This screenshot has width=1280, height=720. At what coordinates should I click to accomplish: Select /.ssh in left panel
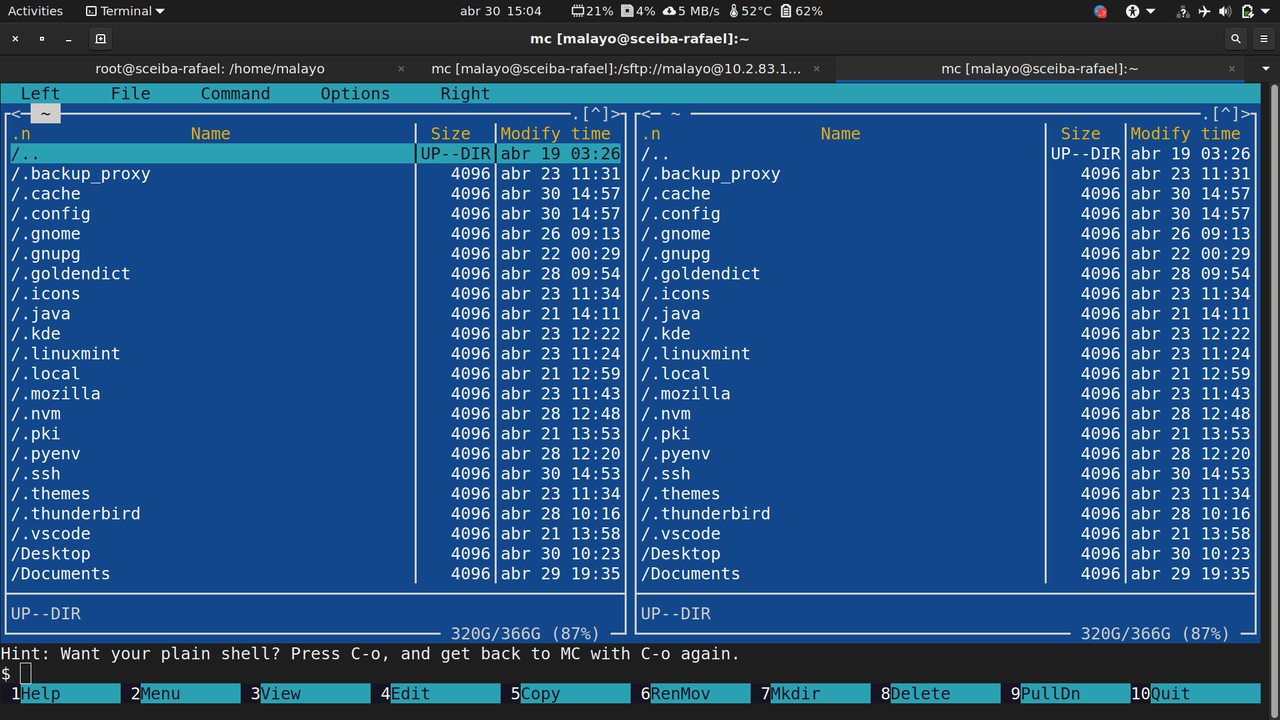tap(315, 474)
